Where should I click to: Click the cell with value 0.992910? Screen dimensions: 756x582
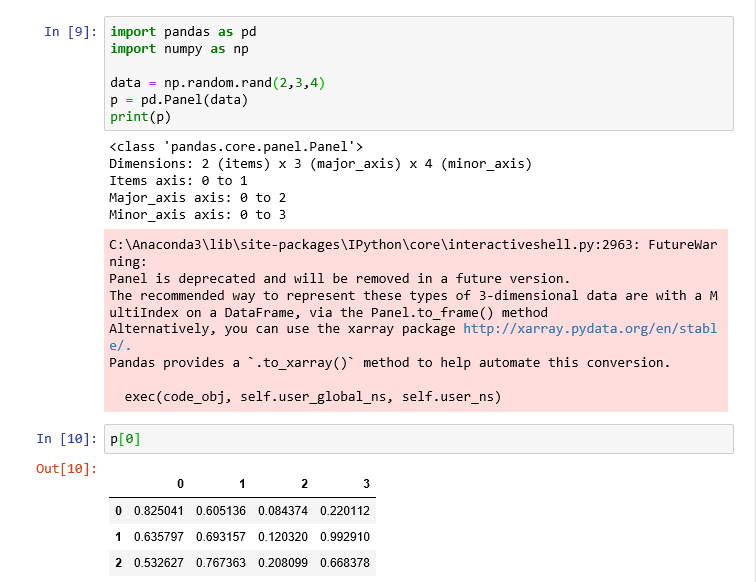pyautogui.click(x=345, y=537)
